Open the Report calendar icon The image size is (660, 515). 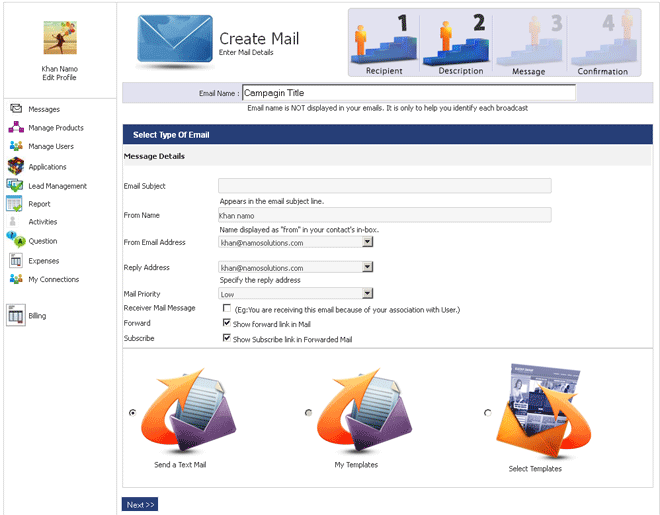(14, 204)
